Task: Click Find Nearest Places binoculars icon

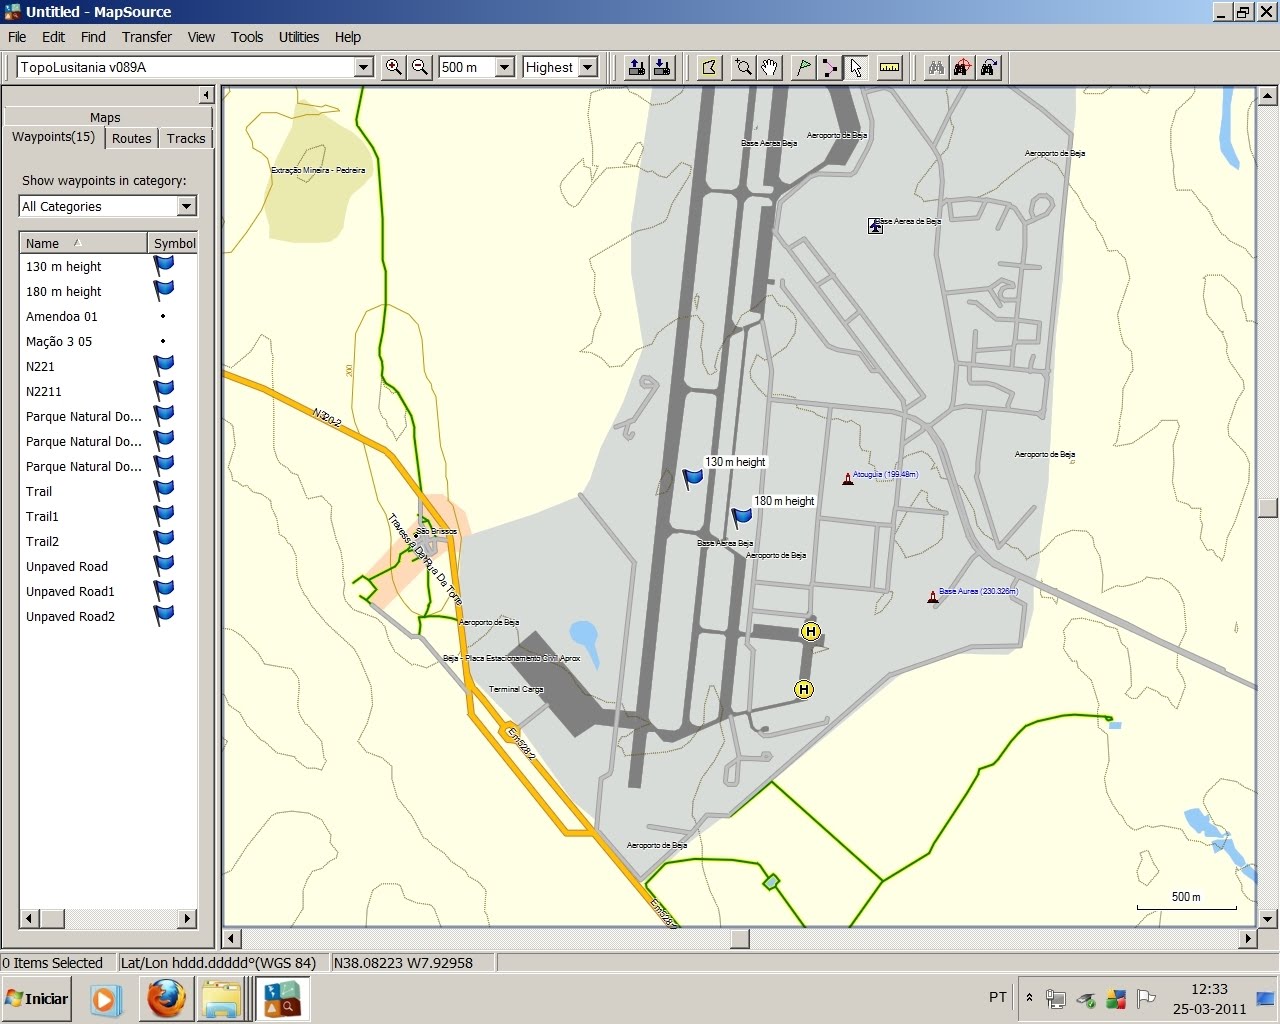Action: (x=963, y=67)
